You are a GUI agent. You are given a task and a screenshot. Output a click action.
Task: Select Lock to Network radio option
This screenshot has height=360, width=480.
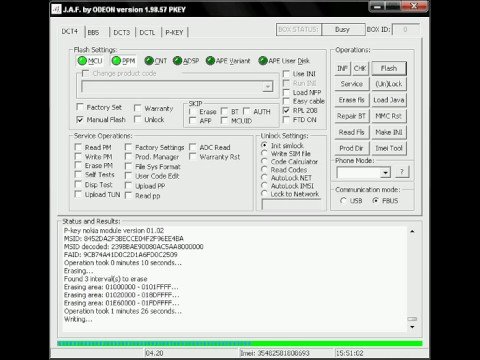tap(264, 194)
